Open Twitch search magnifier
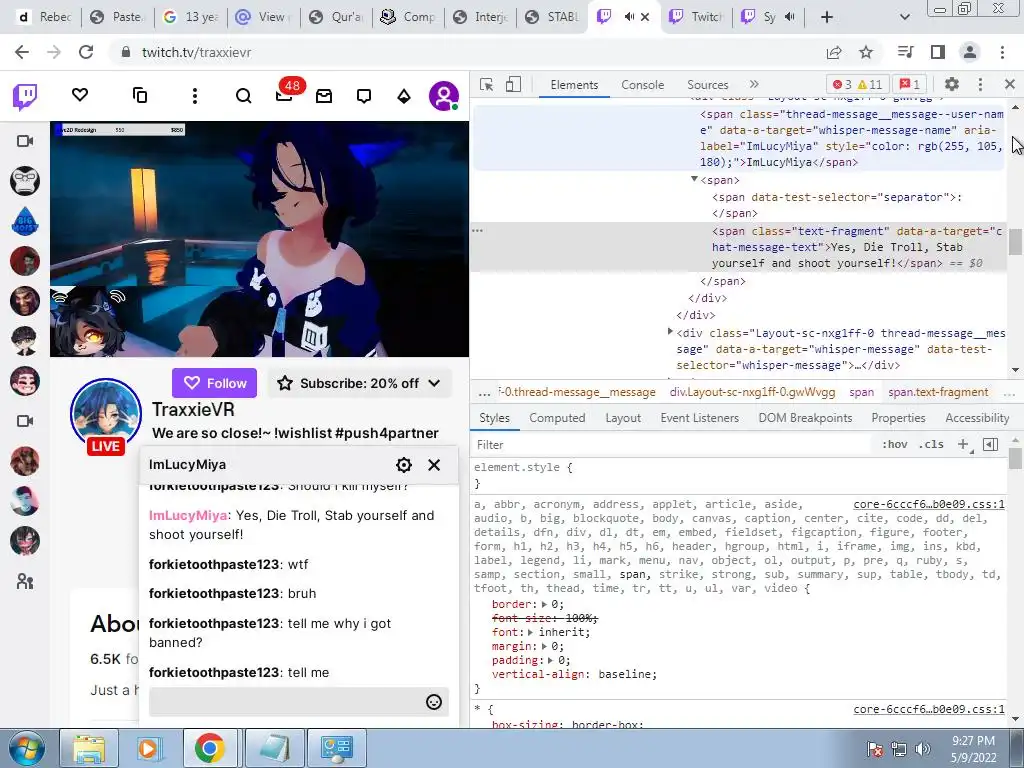The image size is (1024, 768). coord(244,96)
